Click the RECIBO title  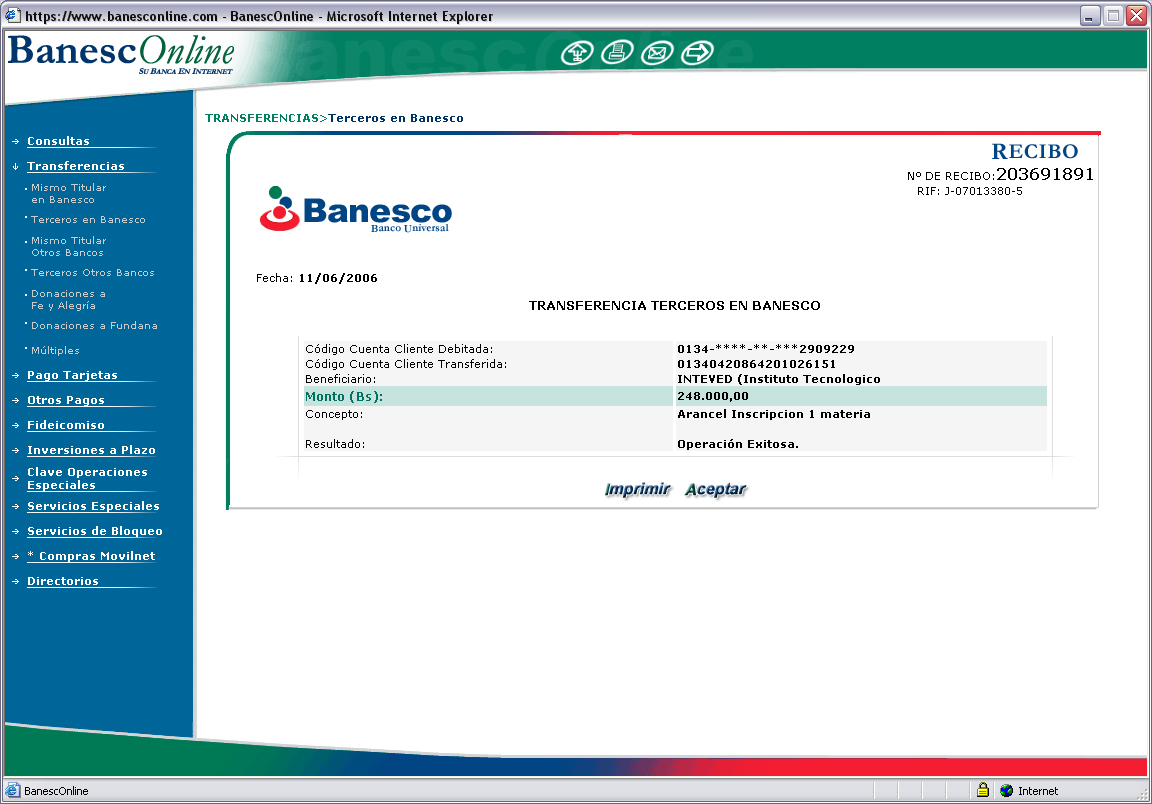coord(1034,151)
